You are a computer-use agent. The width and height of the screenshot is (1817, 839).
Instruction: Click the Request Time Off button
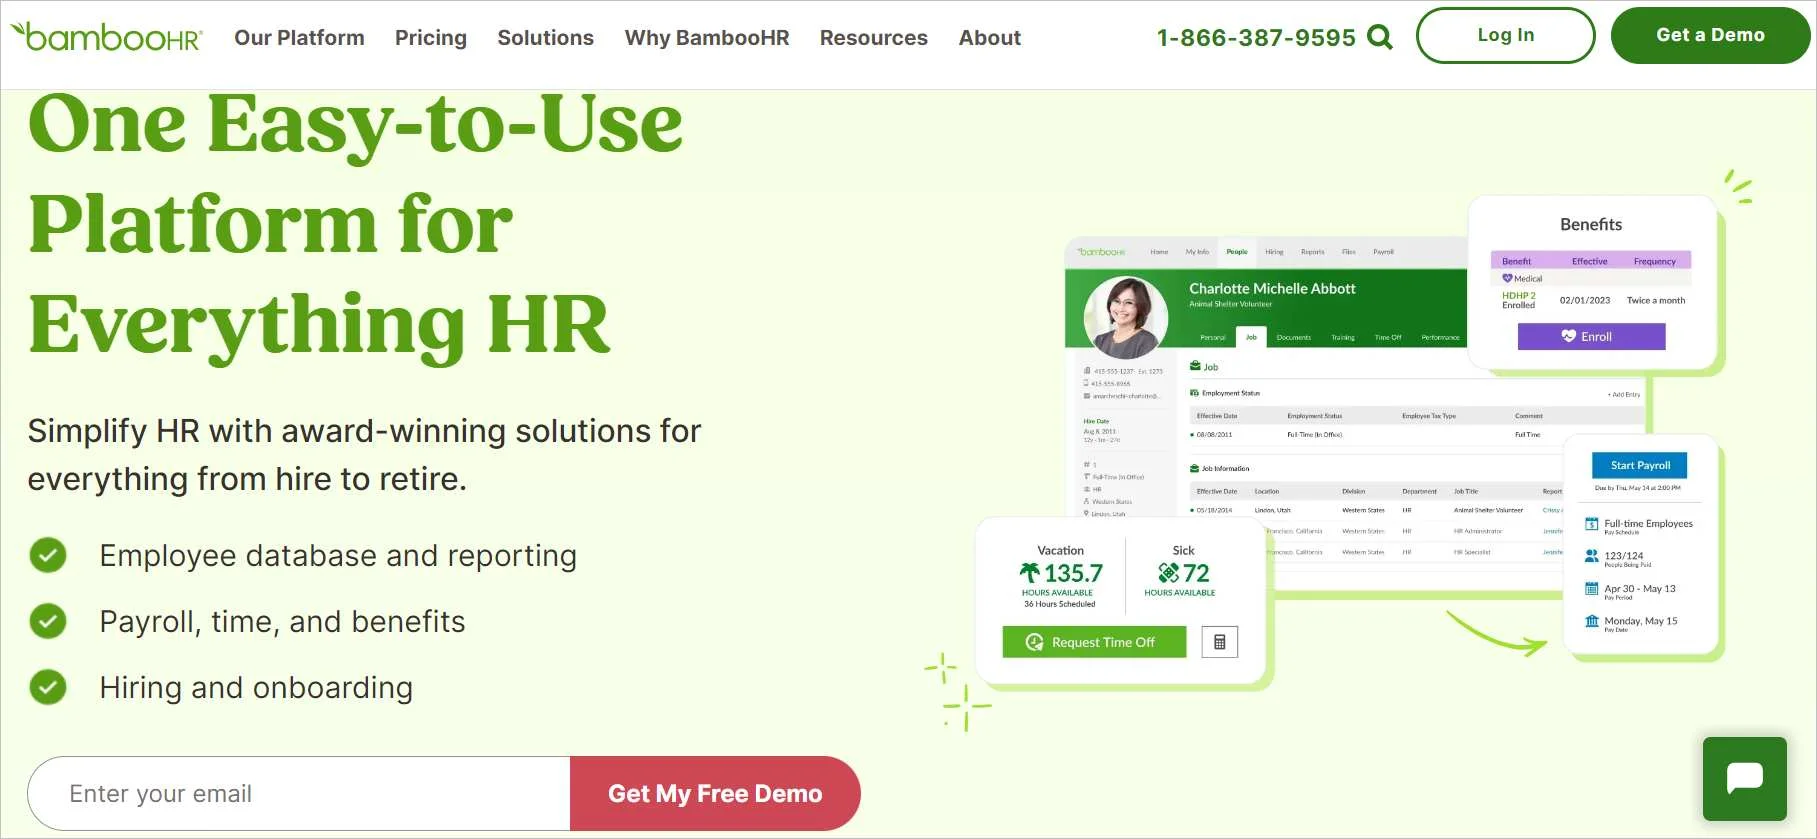(1094, 642)
